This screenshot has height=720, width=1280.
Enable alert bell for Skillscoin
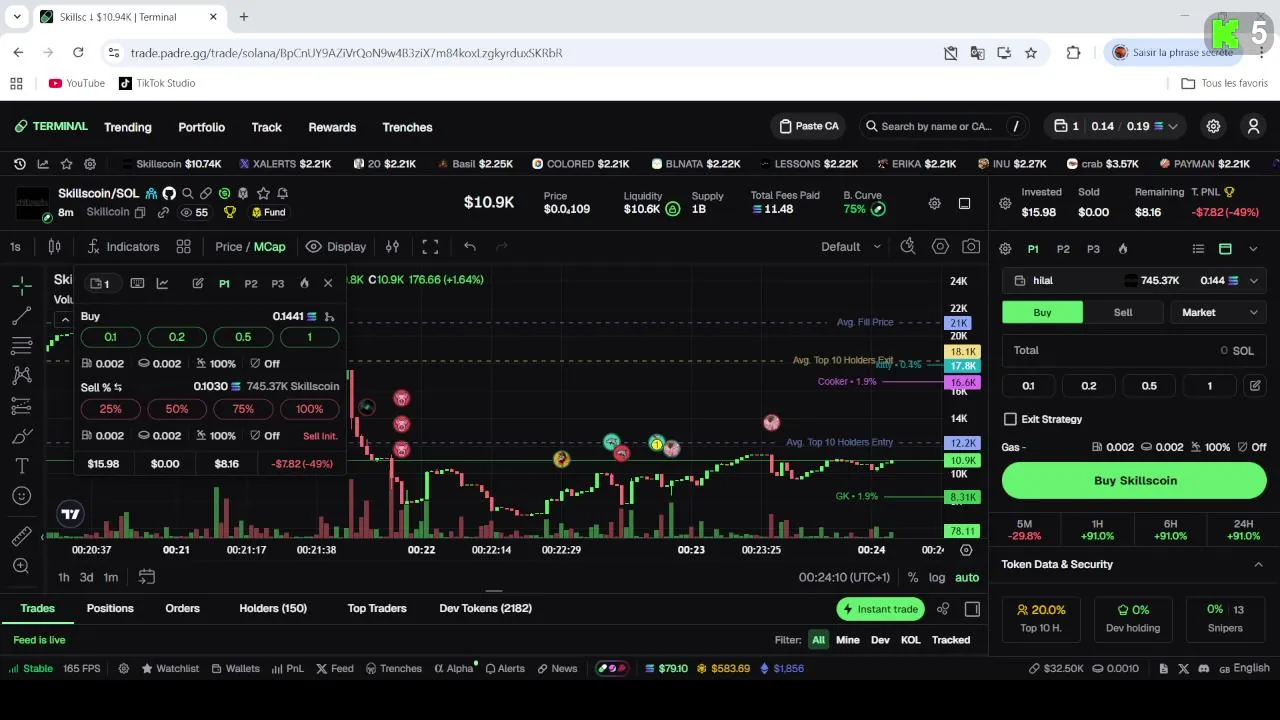(282, 193)
